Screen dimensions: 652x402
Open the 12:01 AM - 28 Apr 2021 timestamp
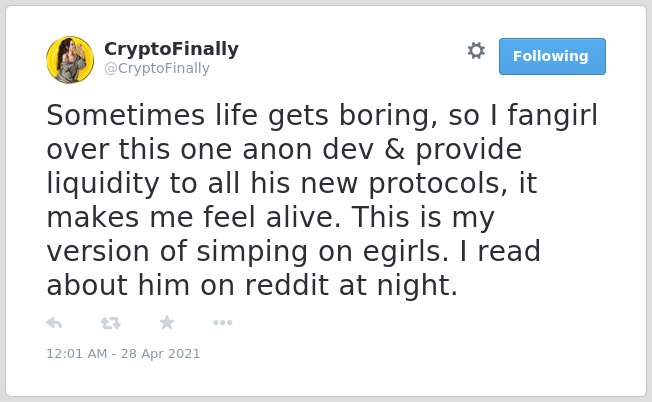pos(123,353)
